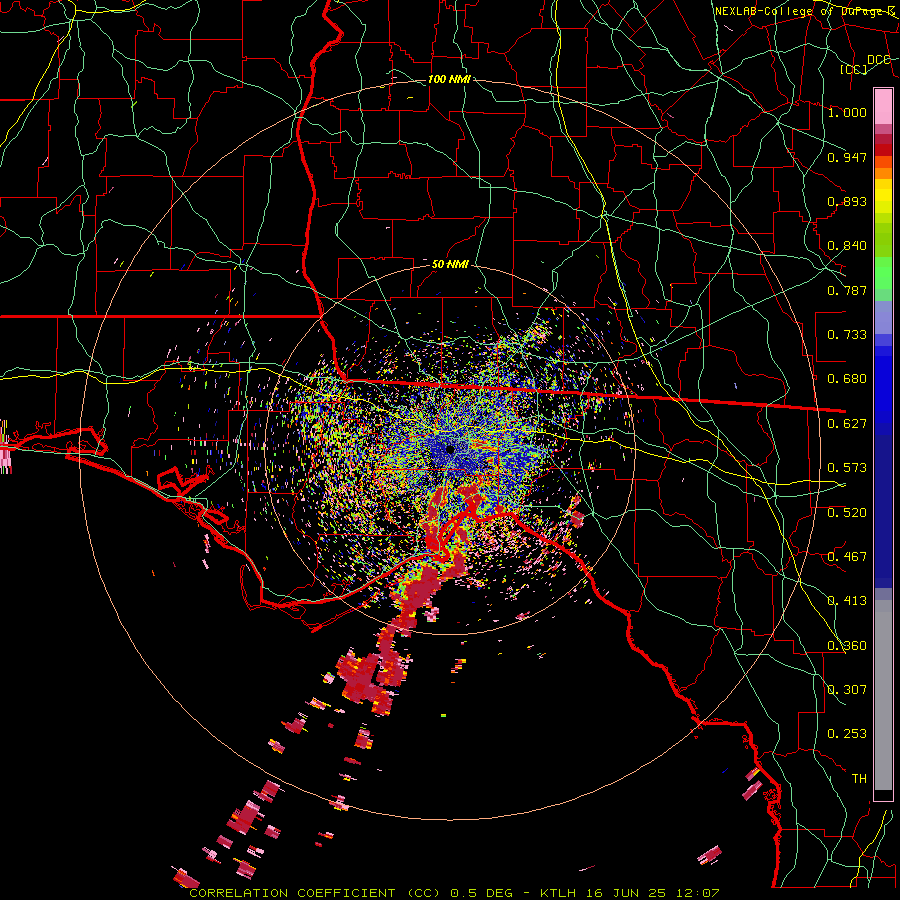Viewport: 900px width, 900px height.
Task: Select the 0.467 color scale value
Action: (847, 557)
